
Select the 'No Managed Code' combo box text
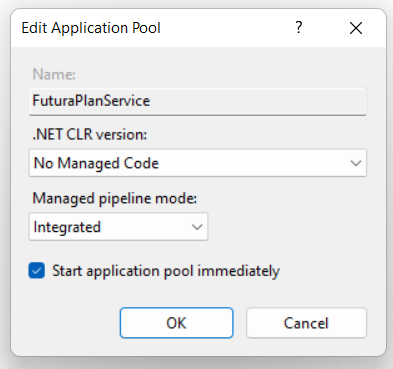(x=96, y=163)
